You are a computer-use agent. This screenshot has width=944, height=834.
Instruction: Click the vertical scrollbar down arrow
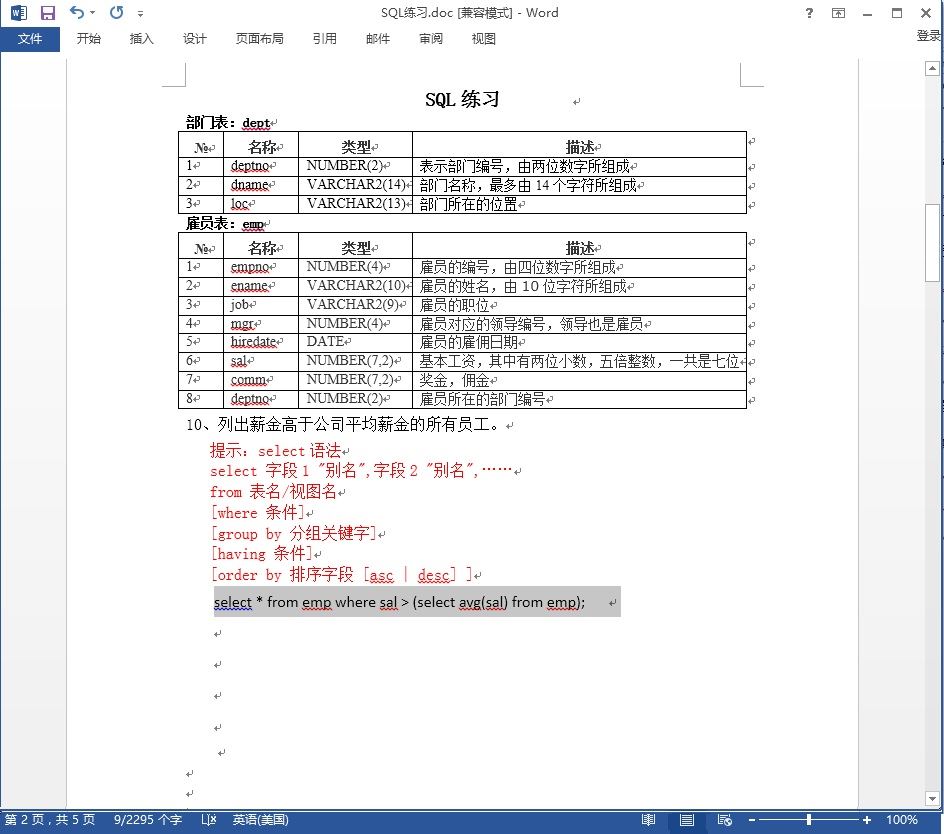pyautogui.click(x=932, y=798)
